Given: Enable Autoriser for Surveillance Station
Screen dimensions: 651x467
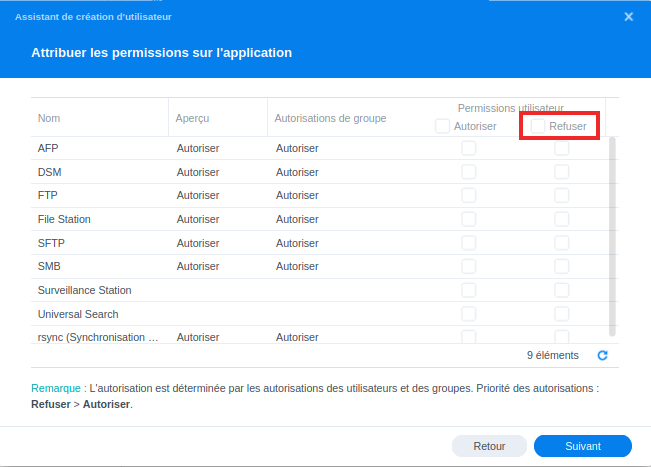Looking at the screenshot, I should [x=468, y=290].
